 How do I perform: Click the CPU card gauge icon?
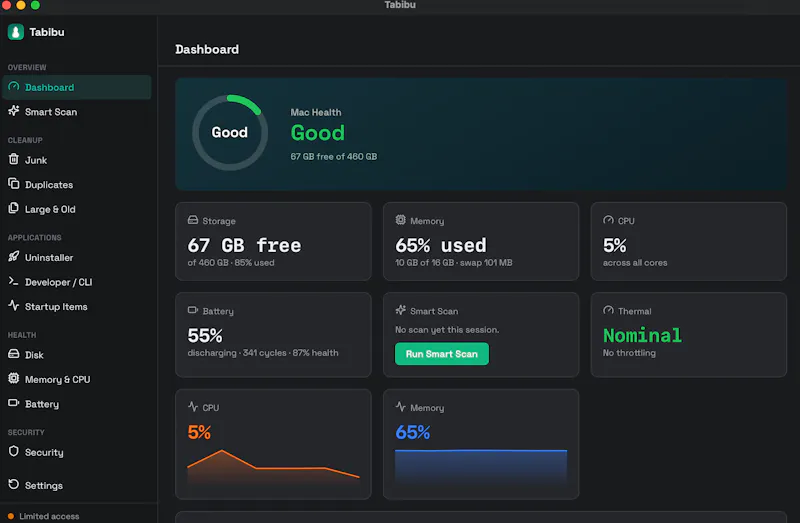[x=608, y=220]
